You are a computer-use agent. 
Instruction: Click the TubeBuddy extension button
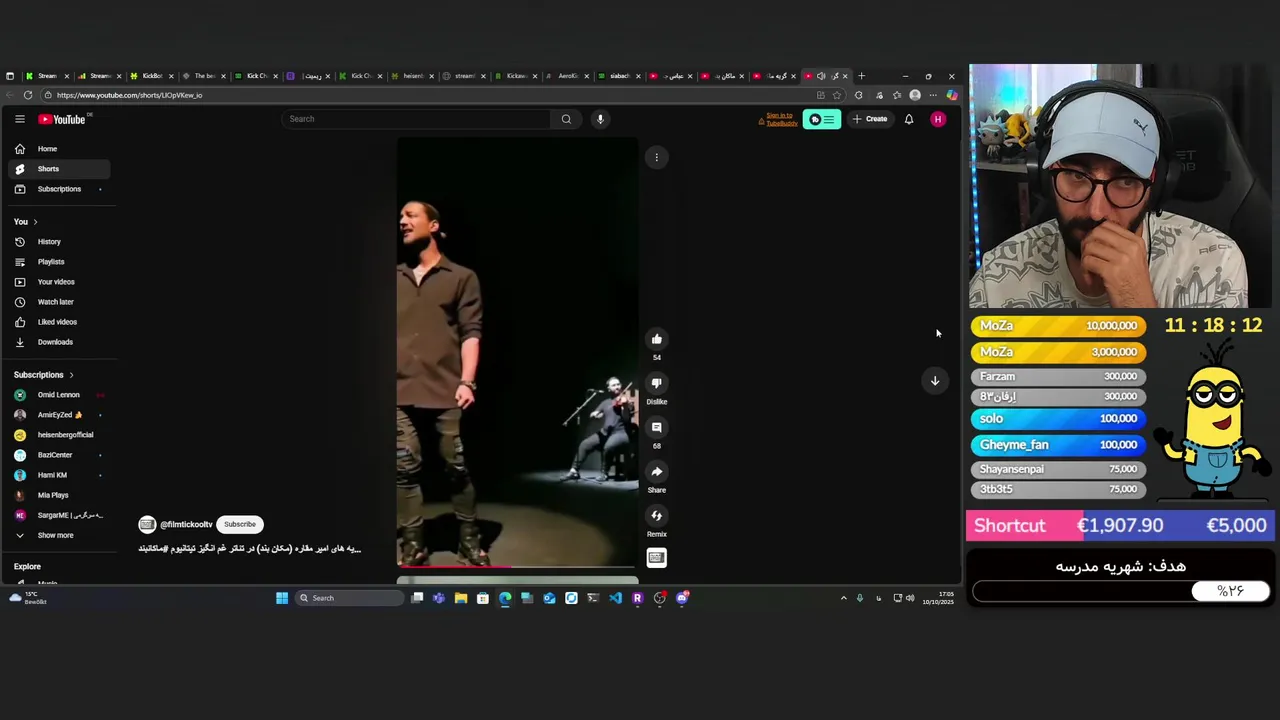821,119
